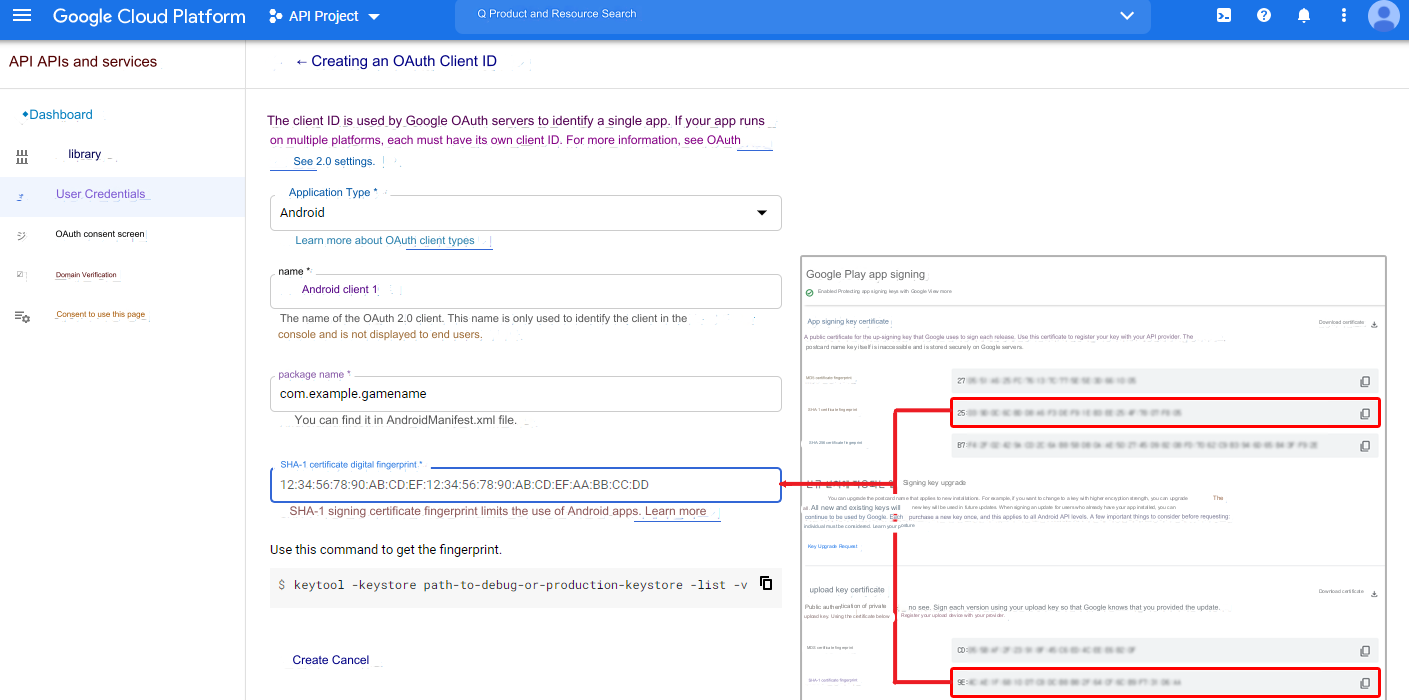Go to OAuth consent screen page
The width and height of the screenshot is (1409, 700).
tap(100, 235)
